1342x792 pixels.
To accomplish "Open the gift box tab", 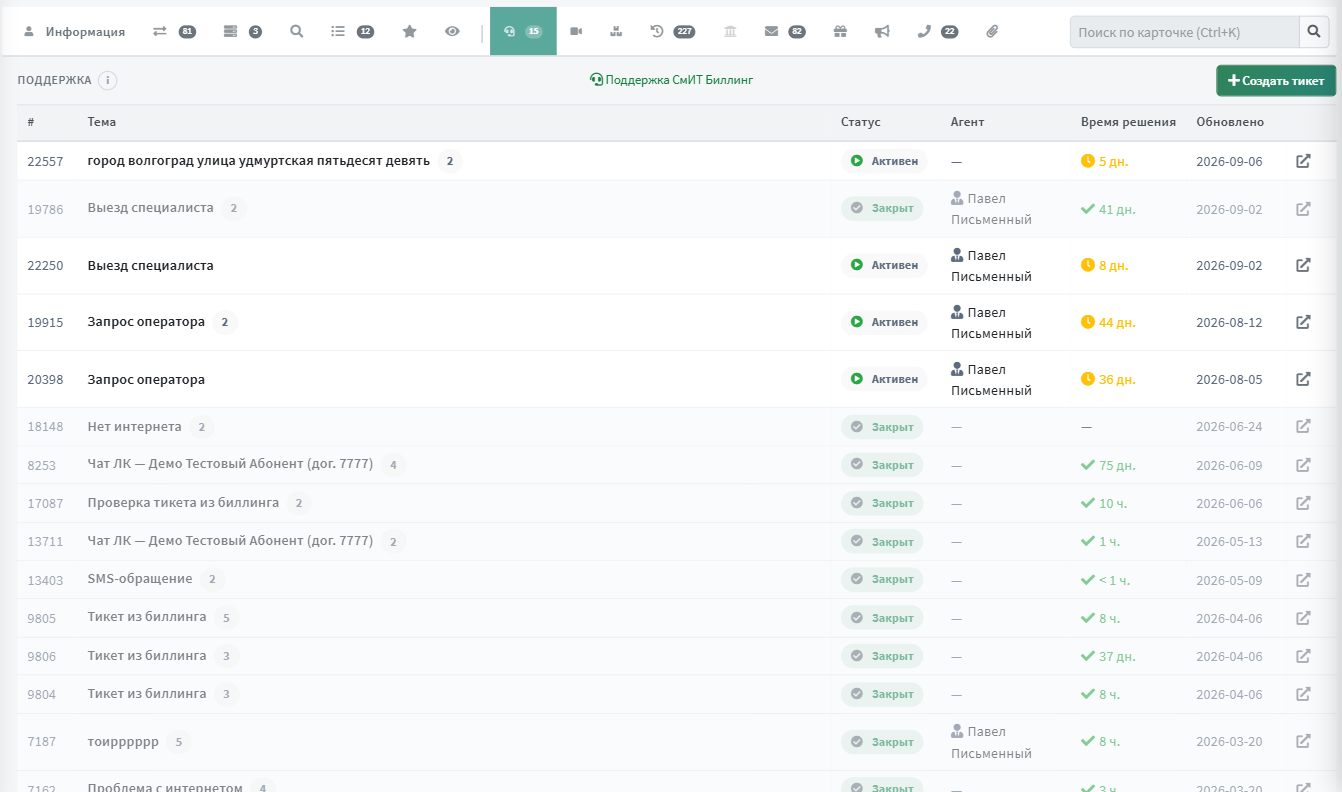I will pos(840,31).
